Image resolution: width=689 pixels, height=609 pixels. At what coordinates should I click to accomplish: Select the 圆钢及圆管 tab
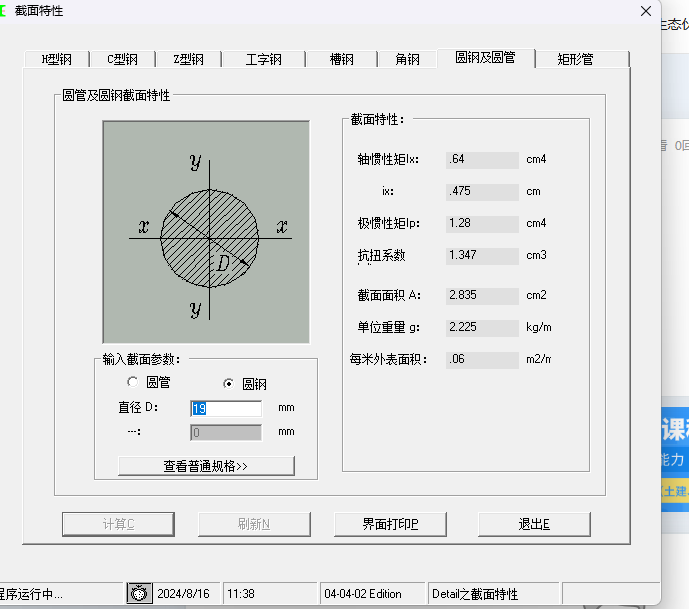click(486, 58)
